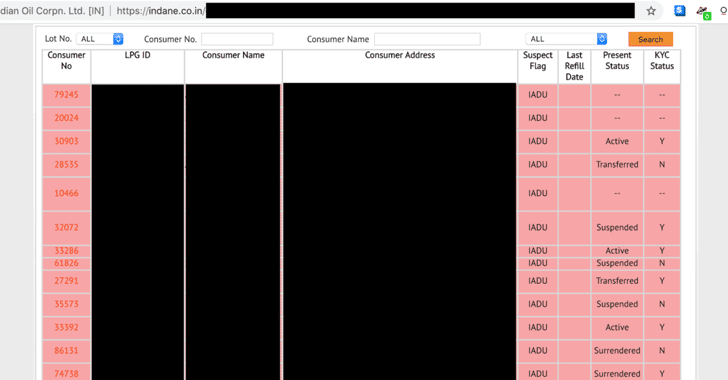
Task: Click KYC status N in row 28535
Action: coord(662,164)
